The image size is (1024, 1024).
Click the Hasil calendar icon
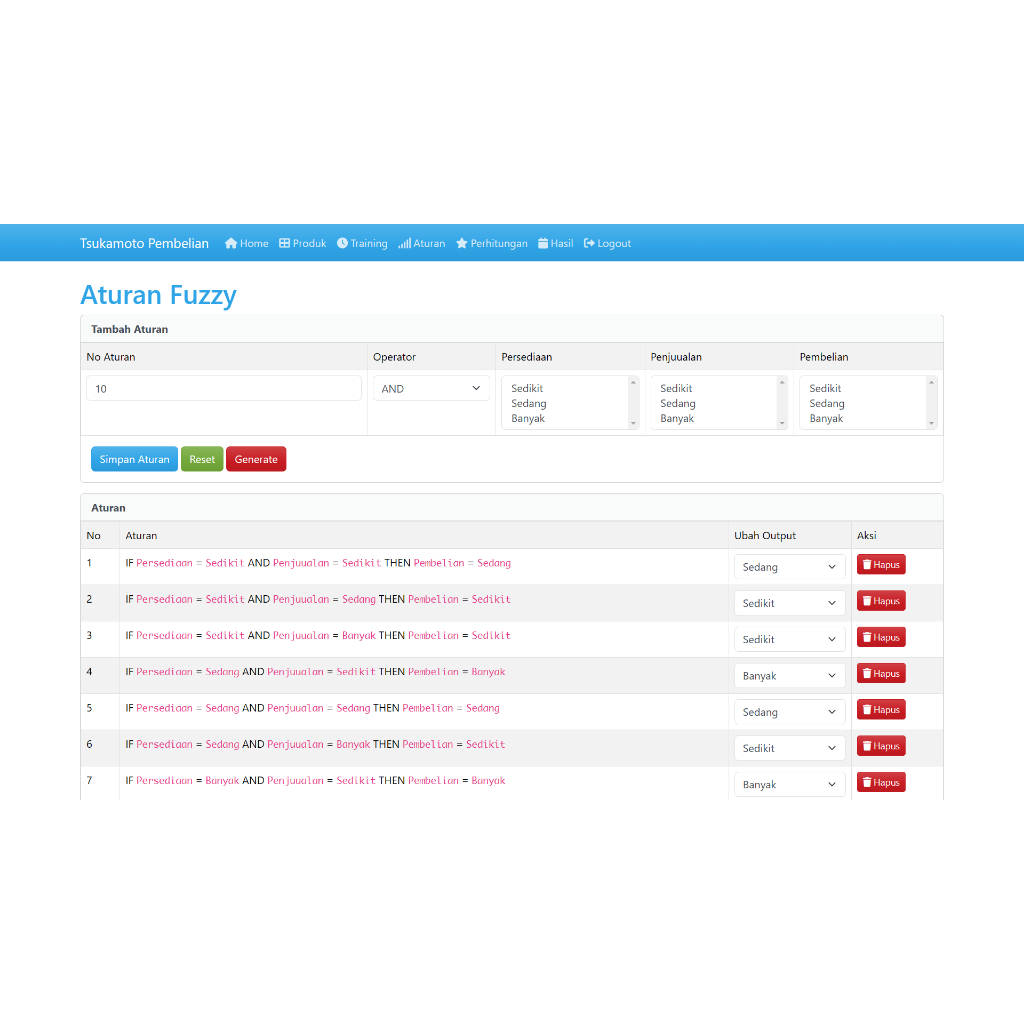543,243
